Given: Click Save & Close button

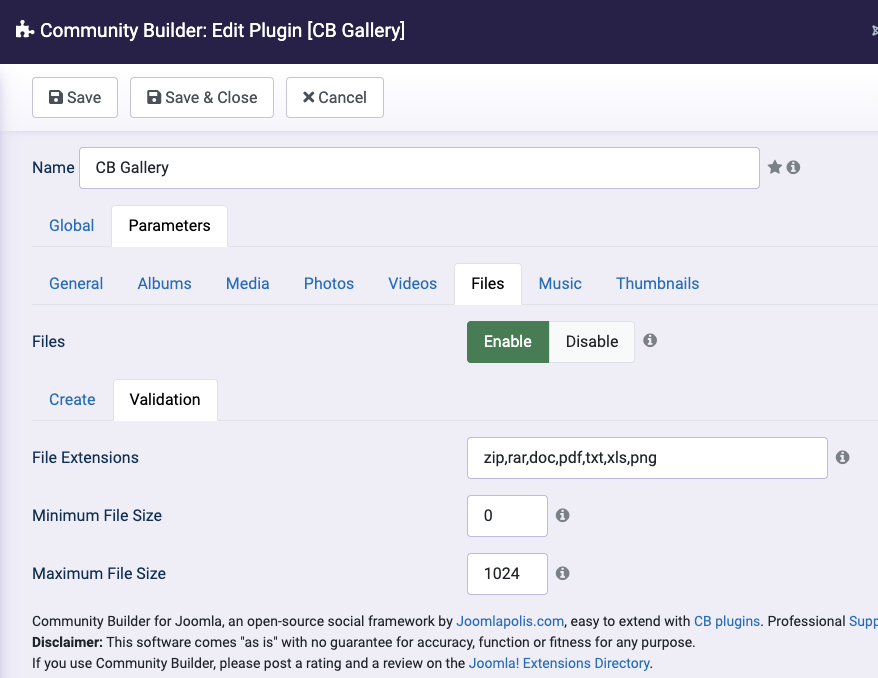Looking at the screenshot, I should (x=202, y=97).
